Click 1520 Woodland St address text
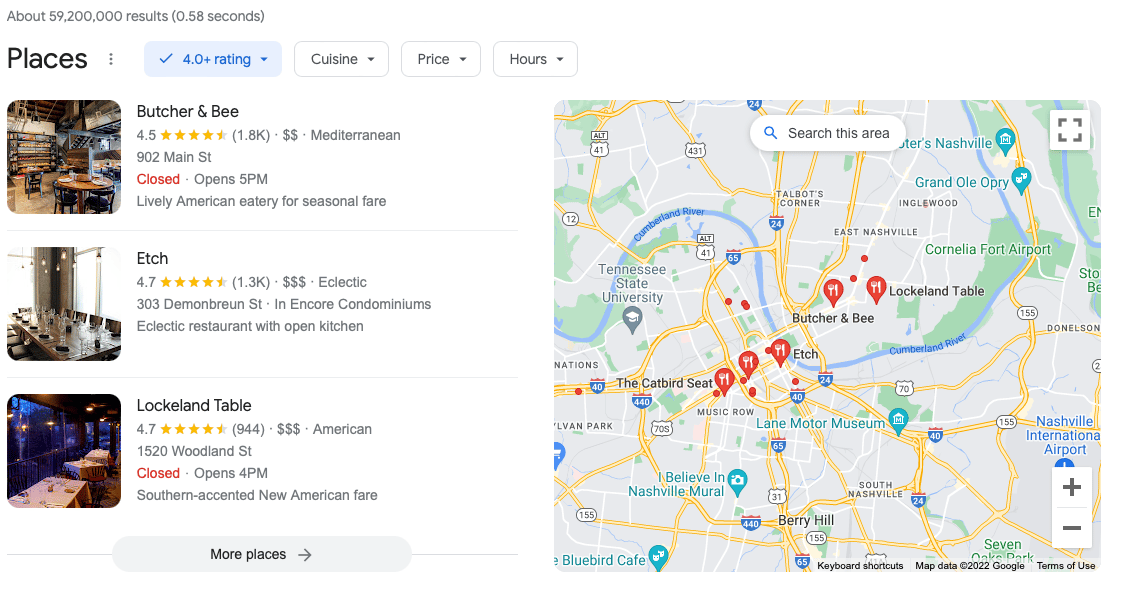This screenshot has width=1125, height=595. (194, 451)
